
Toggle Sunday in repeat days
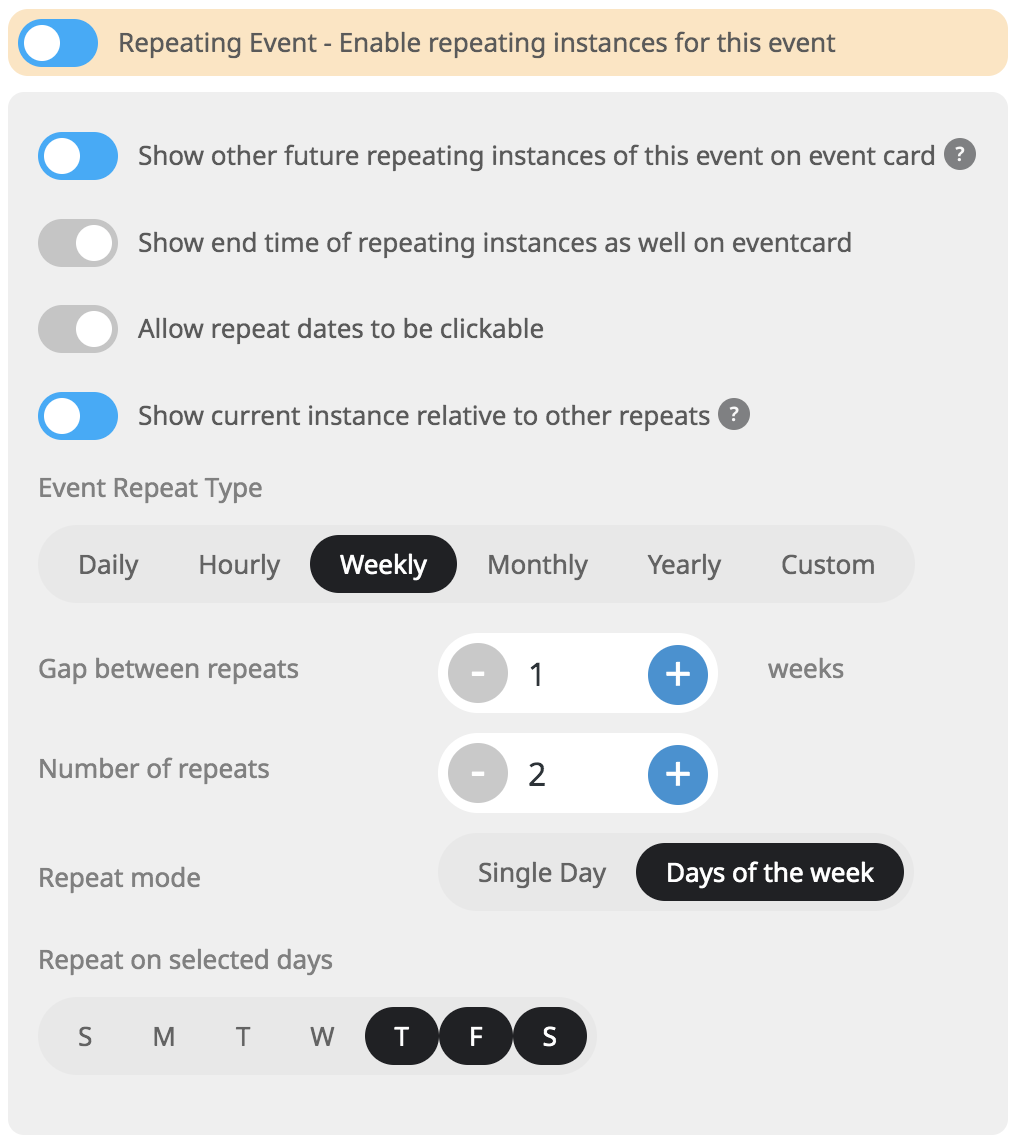(85, 1036)
